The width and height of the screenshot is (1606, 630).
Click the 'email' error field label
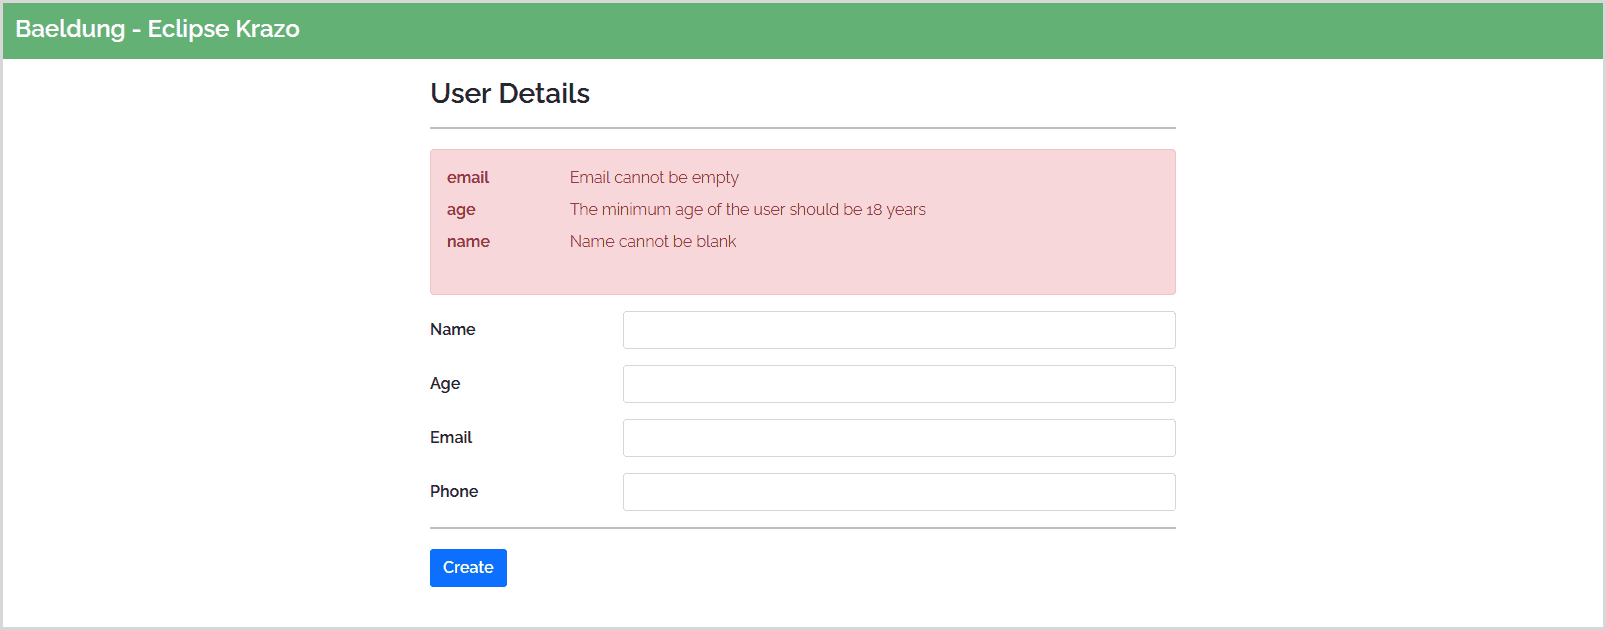coord(468,177)
